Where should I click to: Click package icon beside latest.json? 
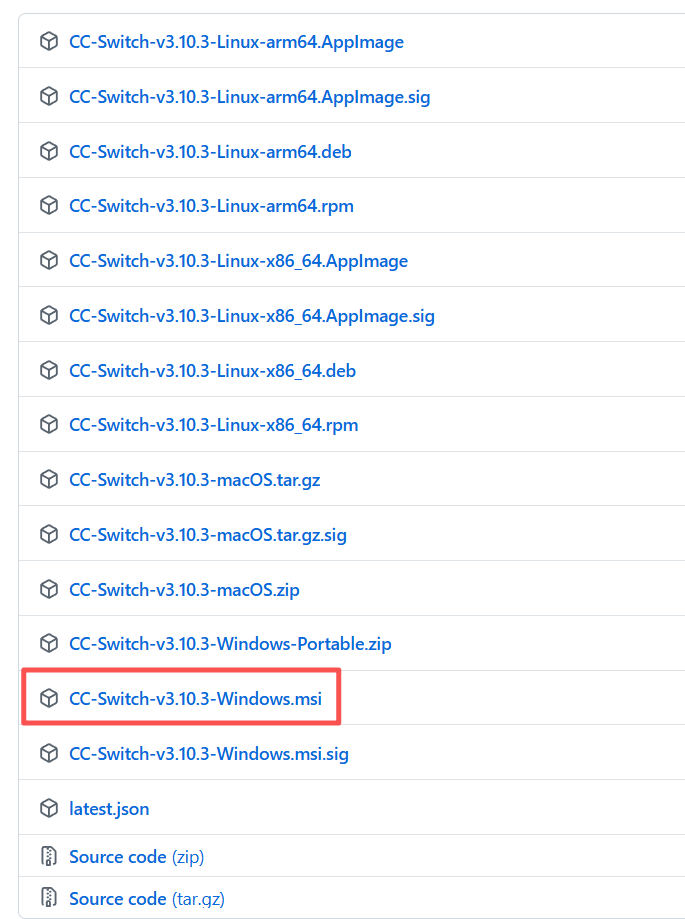[49, 808]
